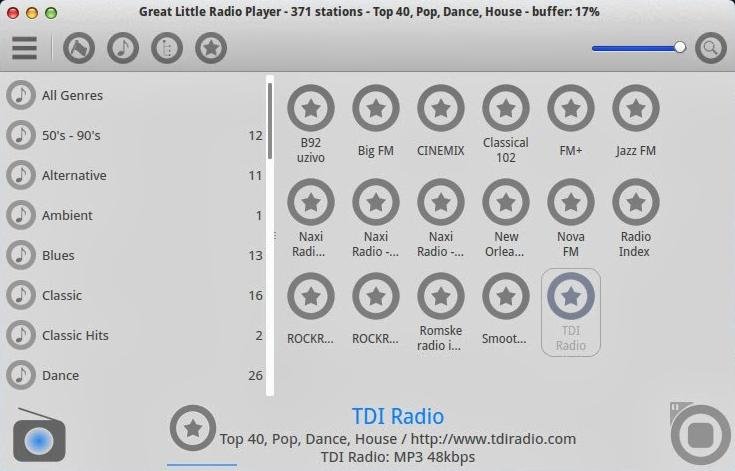Screen dimensions: 735x471
Task: Open the hamburger main menu
Action: click(x=24, y=48)
